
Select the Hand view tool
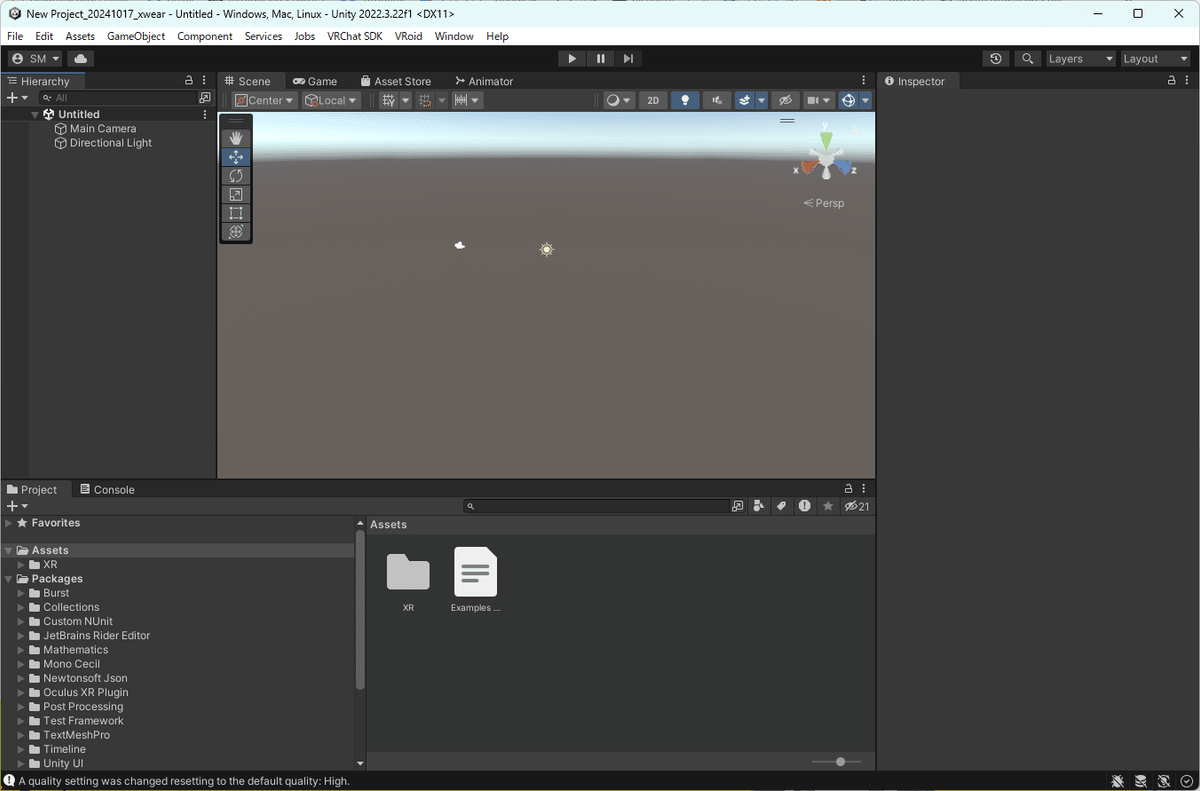click(236, 138)
